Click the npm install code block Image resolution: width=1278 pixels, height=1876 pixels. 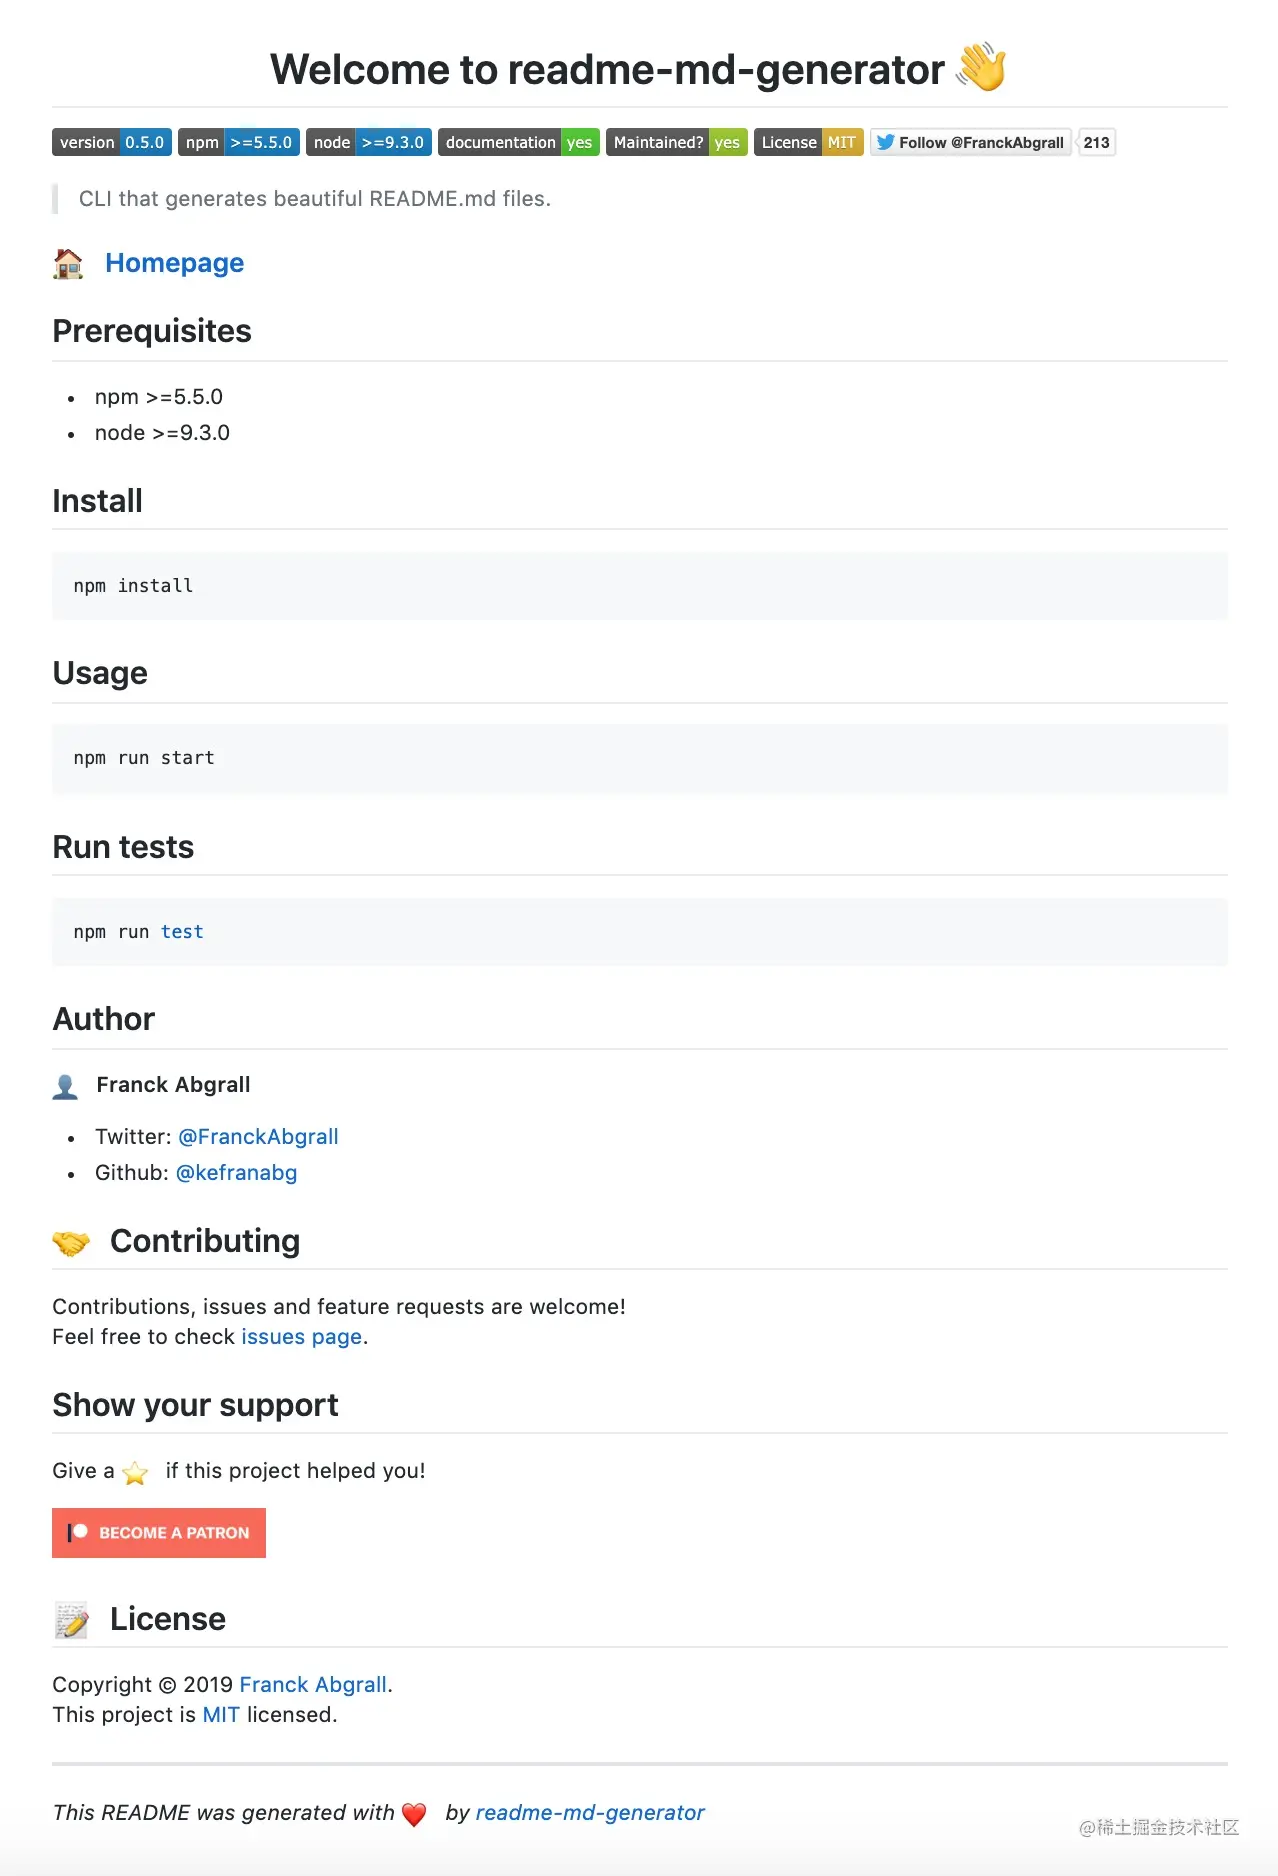639,586
